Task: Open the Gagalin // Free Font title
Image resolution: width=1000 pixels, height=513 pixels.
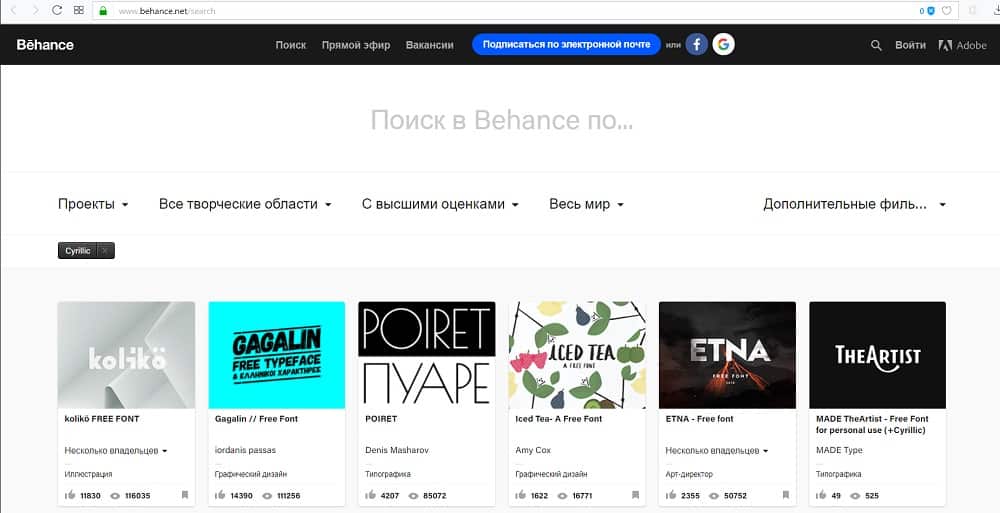Action: click(x=256, y=419)
